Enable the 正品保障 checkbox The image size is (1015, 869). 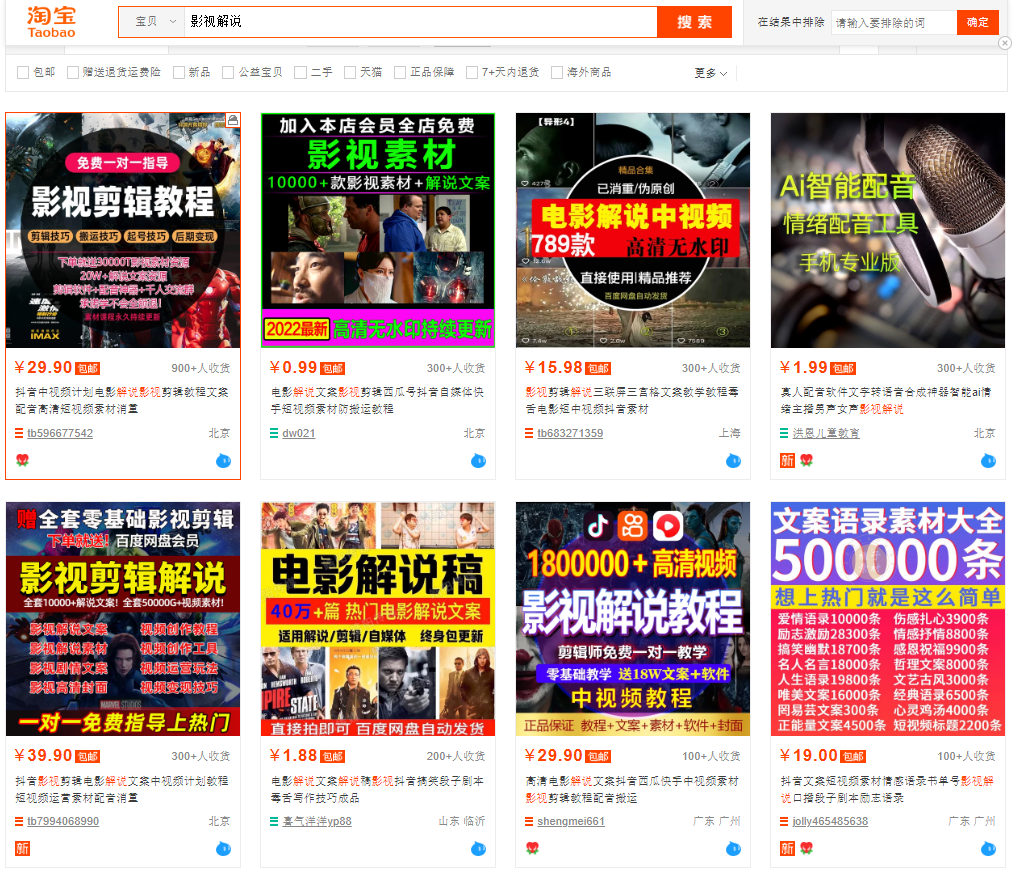[400, 73]
